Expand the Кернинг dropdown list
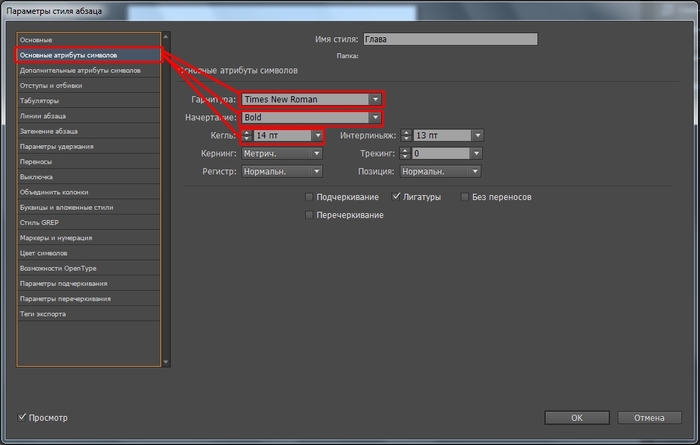The width and height of the screenshot is (700, 445). tap(318, 153)
